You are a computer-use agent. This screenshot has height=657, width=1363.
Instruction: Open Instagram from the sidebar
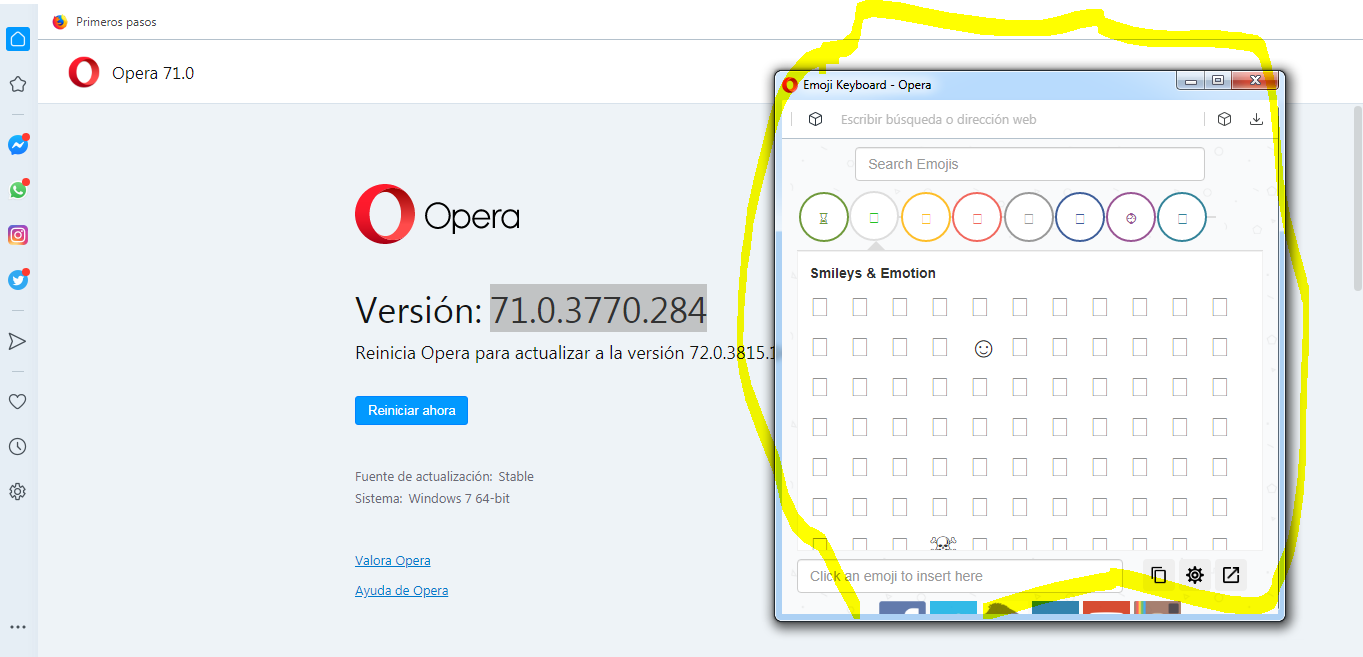[18, 235]
